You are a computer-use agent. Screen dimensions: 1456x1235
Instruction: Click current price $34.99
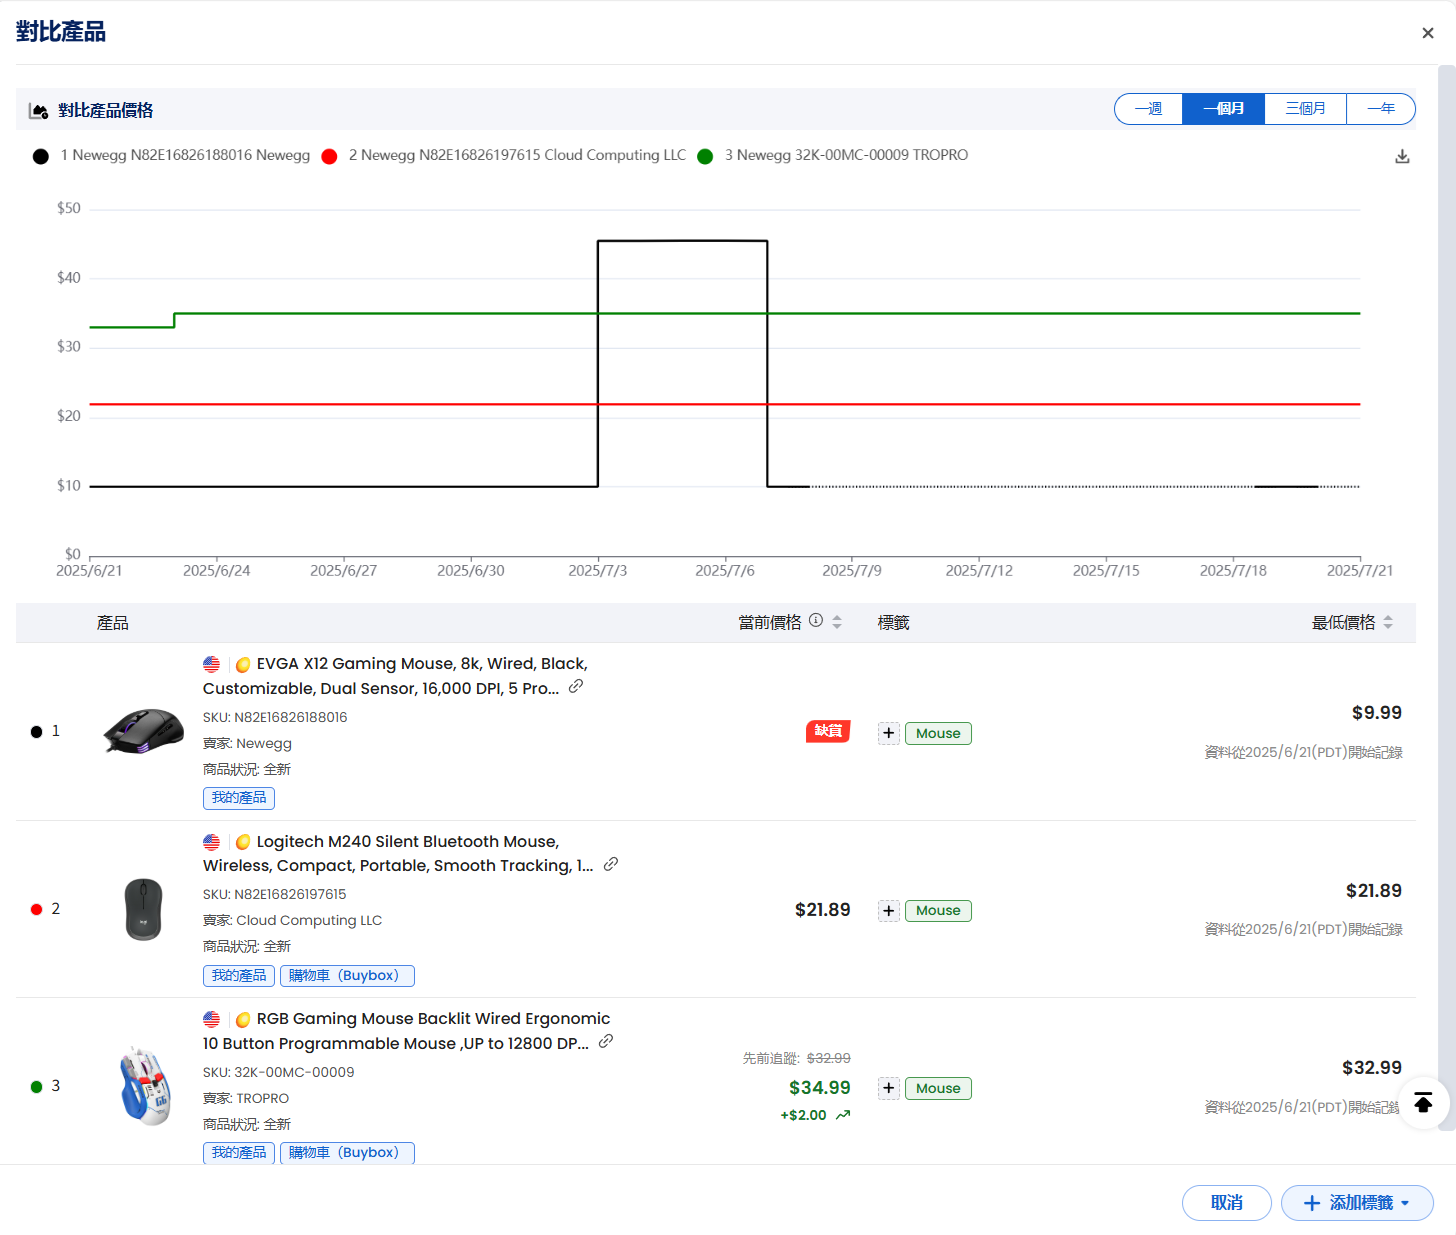pyautogui.click(x=820, y=1088)
